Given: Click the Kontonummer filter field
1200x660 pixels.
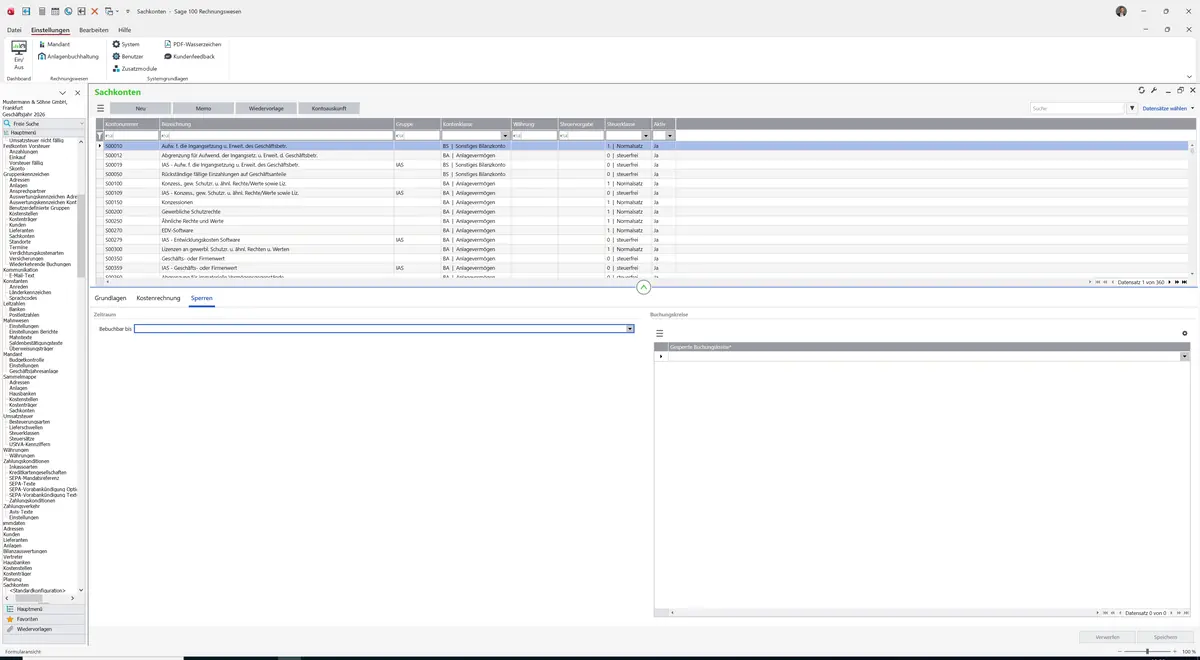Looking at the screenshot, I should 131,135.
